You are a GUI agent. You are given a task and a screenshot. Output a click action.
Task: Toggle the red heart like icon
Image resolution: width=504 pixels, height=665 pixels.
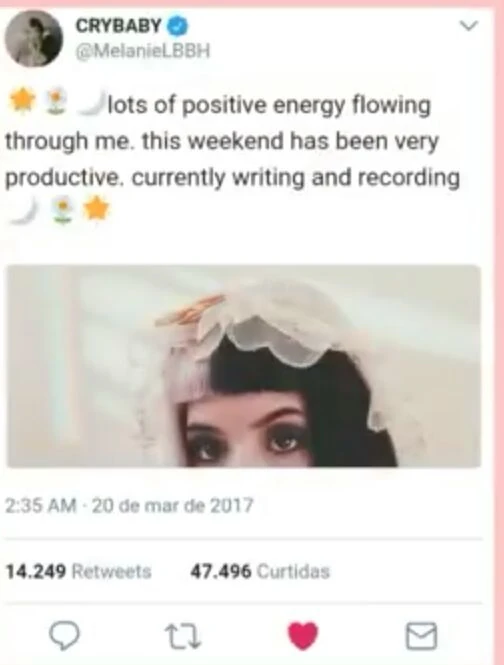303,636
